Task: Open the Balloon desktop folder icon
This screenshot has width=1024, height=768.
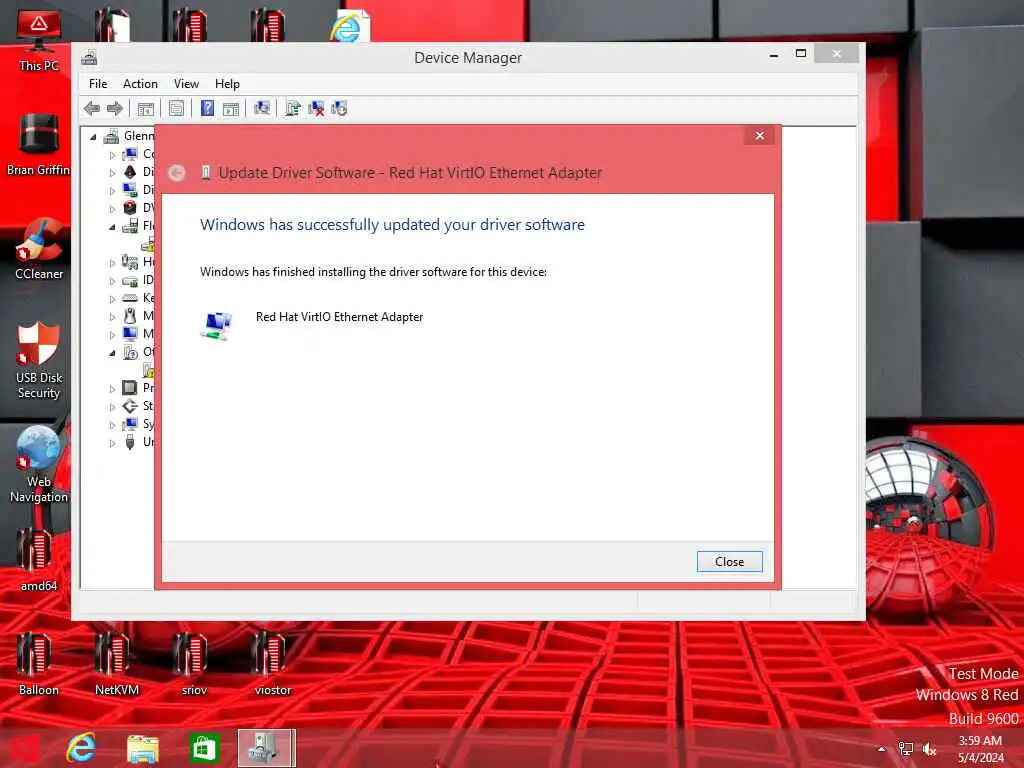Action: (x=39, y=664)
